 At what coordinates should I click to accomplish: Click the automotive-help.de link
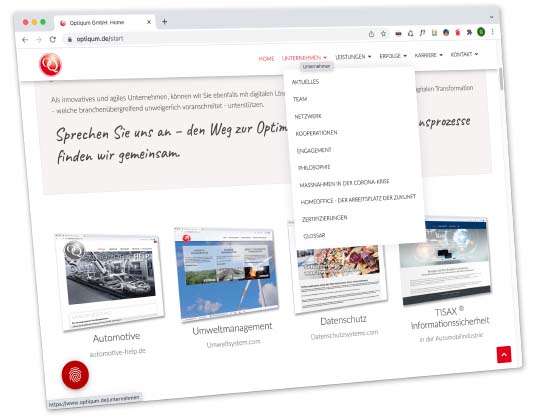(118, 352)
